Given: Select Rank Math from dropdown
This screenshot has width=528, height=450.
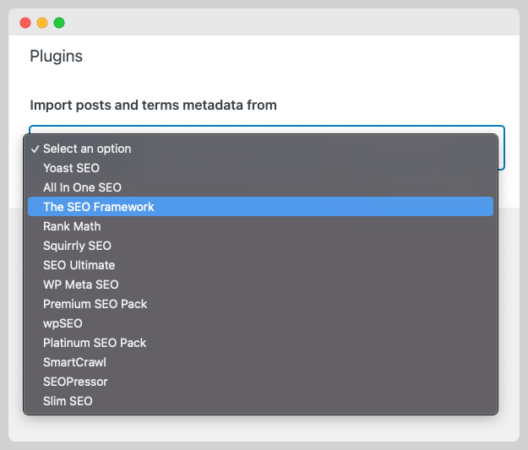Looking at the screenshot, I should 260,226.
